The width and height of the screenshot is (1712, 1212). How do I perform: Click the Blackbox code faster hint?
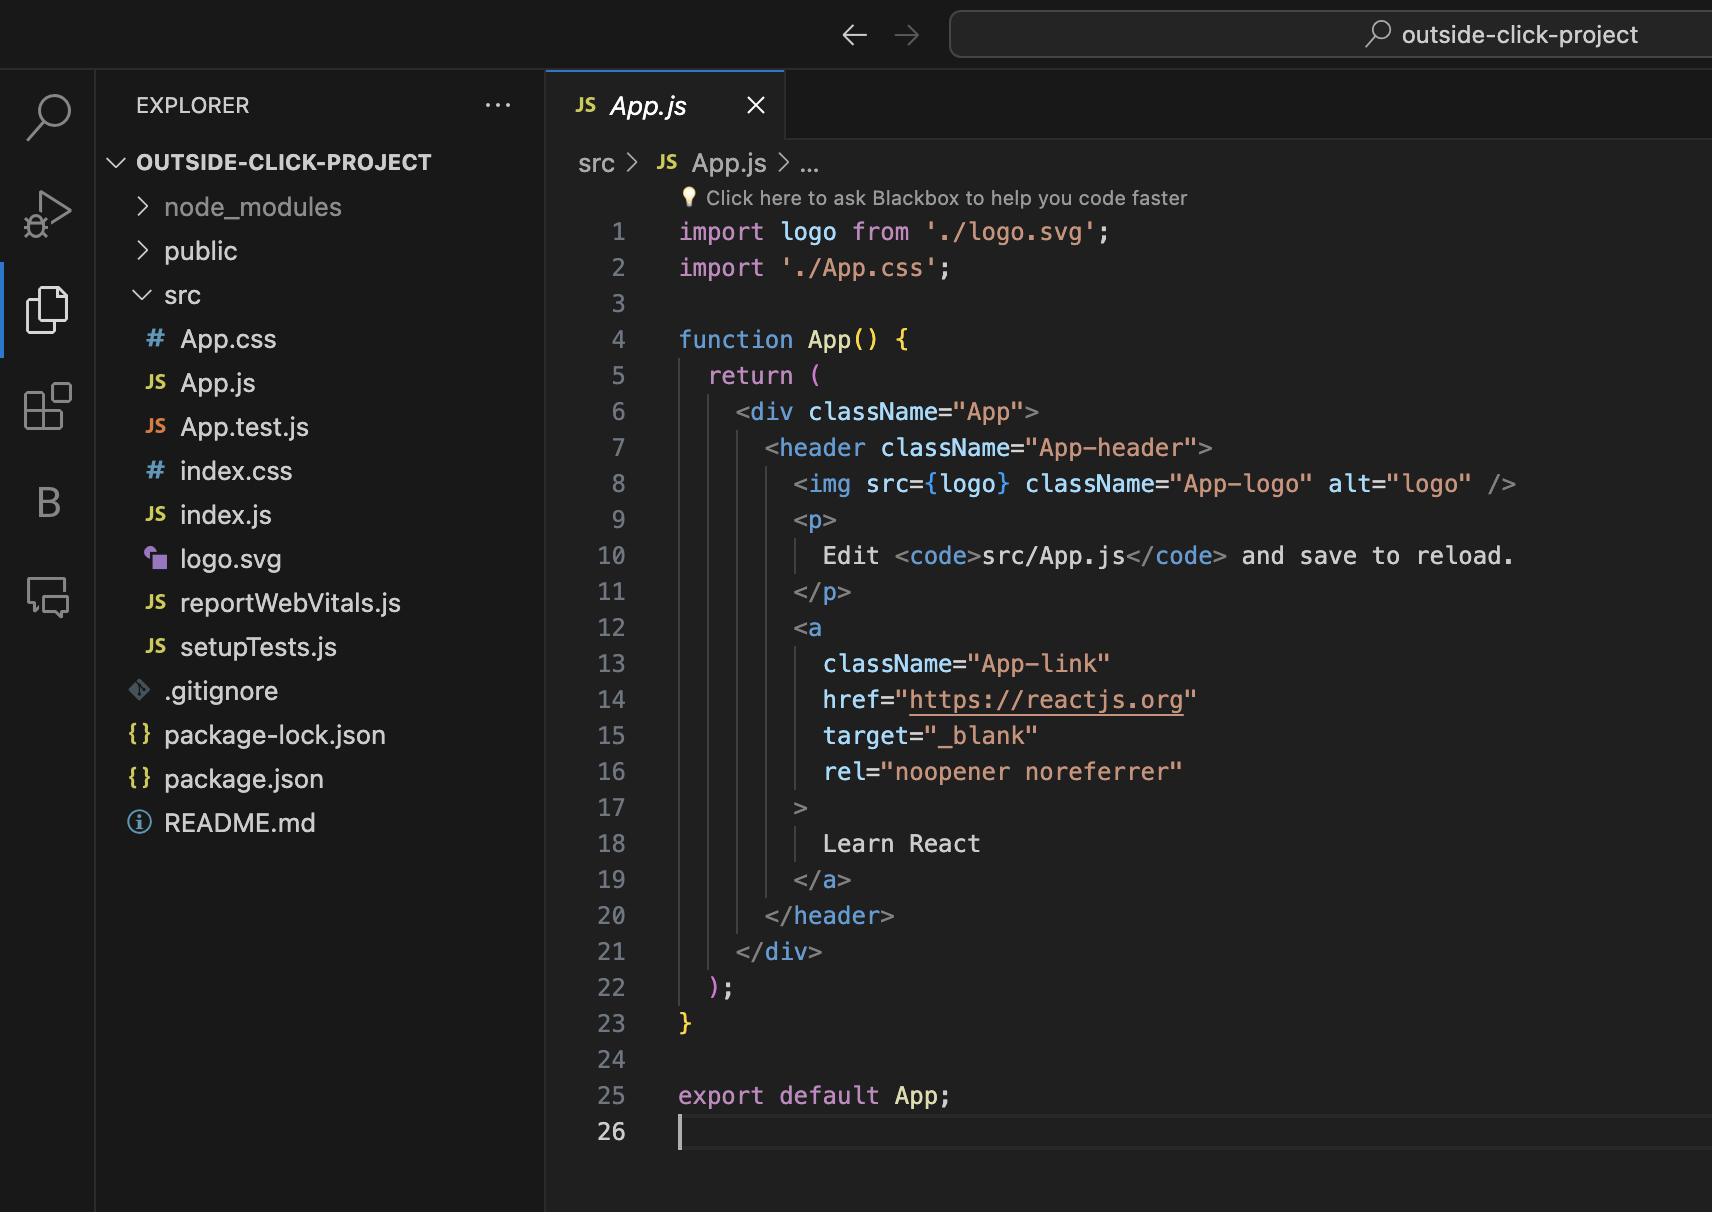point(945,198)
